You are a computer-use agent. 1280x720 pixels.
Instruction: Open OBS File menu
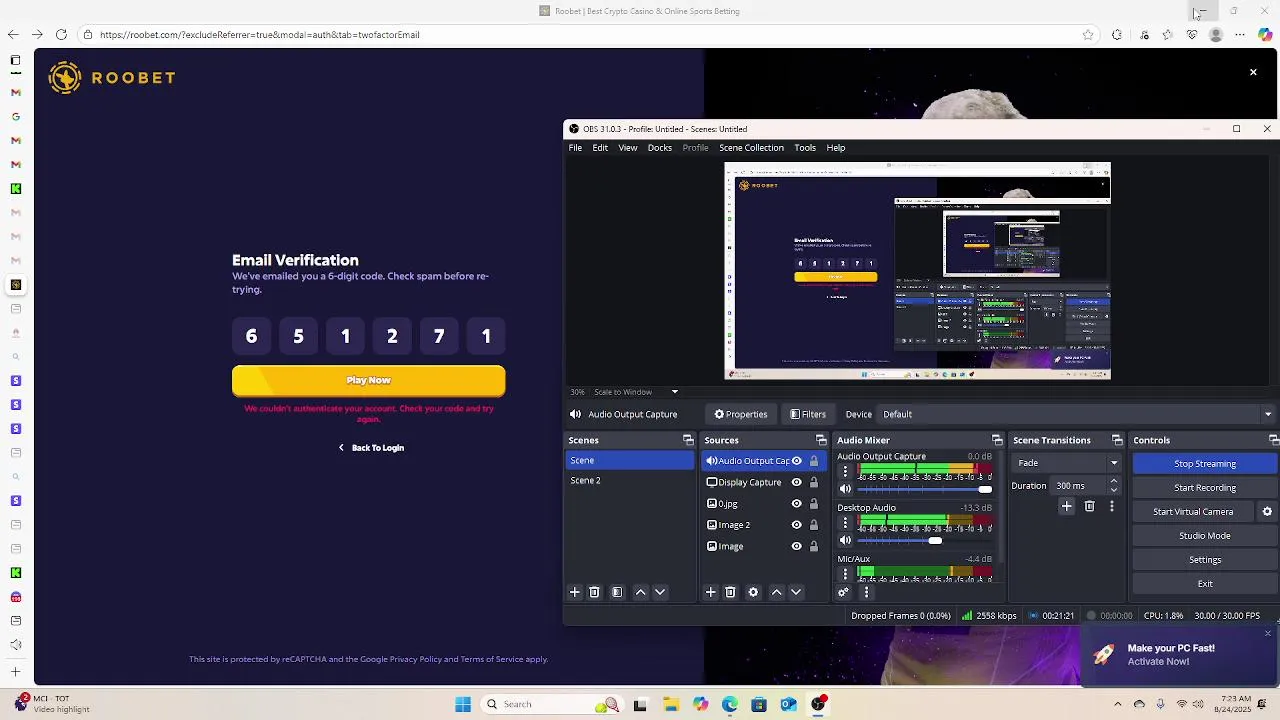tap(575, 147)
